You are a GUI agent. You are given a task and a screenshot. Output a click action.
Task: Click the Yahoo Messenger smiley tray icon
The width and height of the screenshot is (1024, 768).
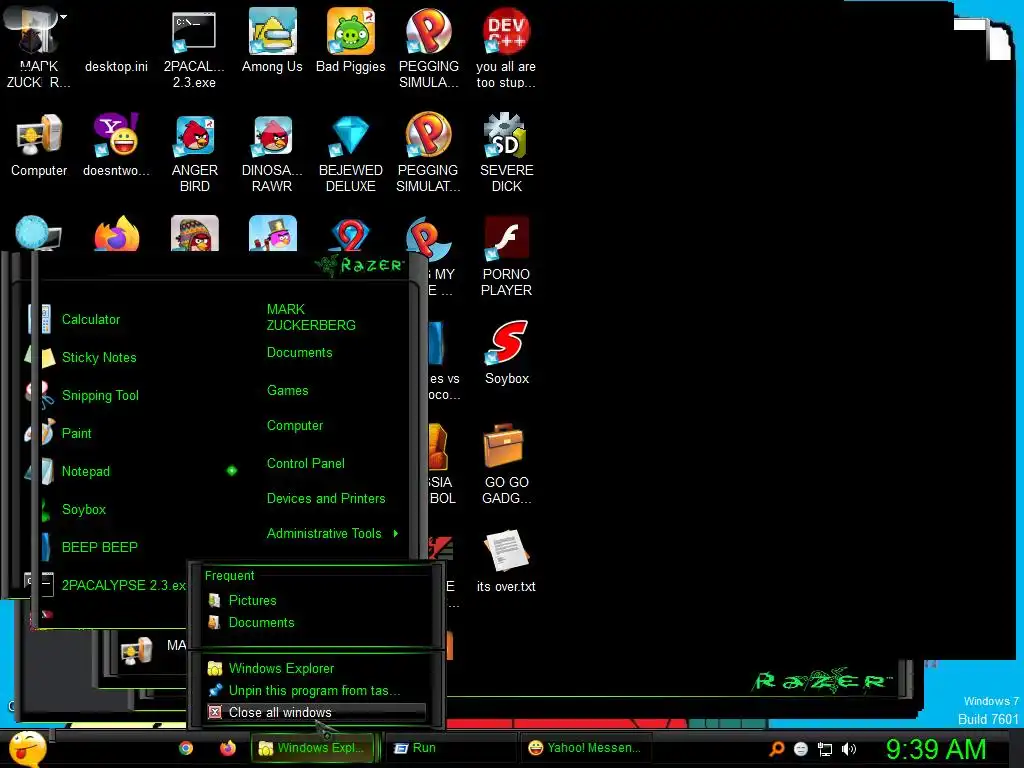pos(801,749)
